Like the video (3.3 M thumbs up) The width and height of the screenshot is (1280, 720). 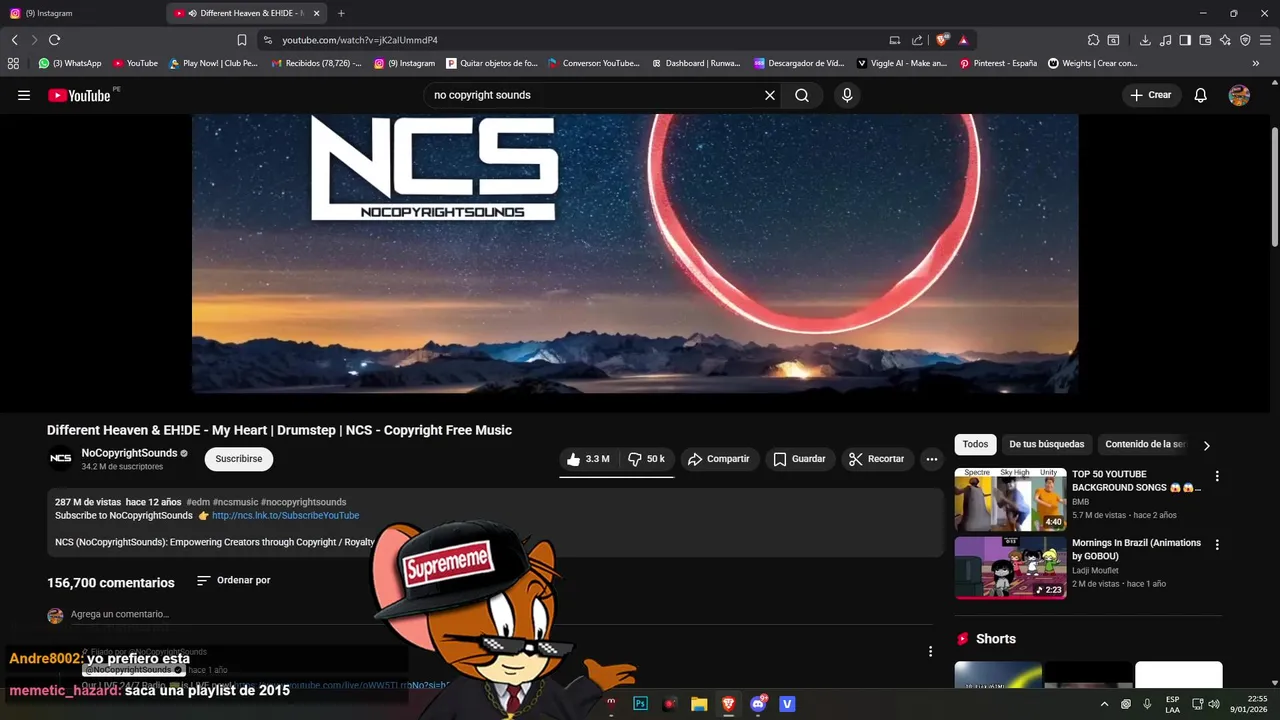coord(588,459)
